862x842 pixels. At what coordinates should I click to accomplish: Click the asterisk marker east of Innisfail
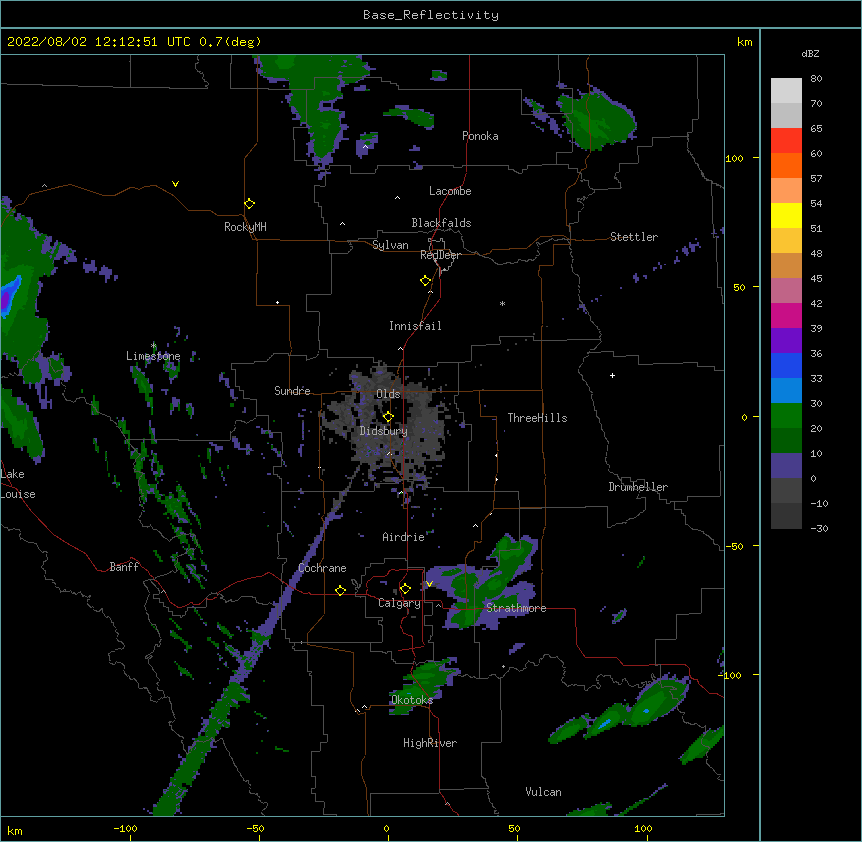tap(502, 303)
